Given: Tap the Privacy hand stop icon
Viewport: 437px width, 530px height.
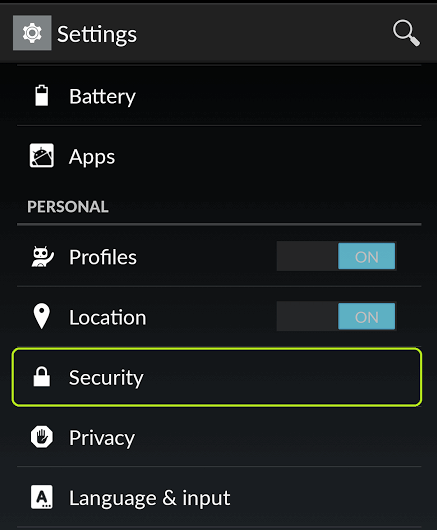Looking at the screenshot, I should pyautogui.click(x=42, y=437).
